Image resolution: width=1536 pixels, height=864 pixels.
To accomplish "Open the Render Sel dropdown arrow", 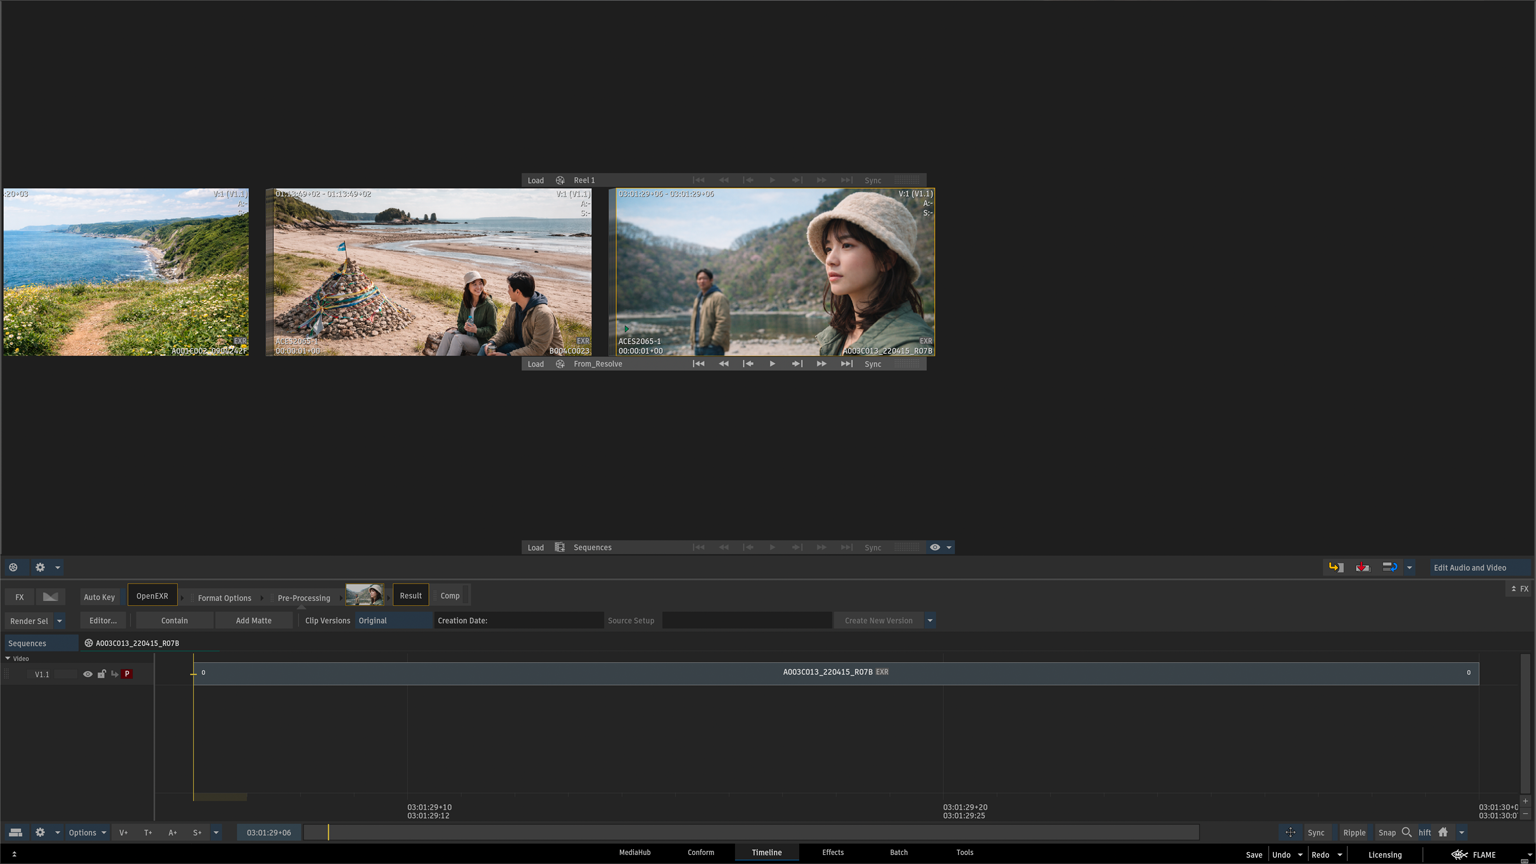I will point(59,621).
